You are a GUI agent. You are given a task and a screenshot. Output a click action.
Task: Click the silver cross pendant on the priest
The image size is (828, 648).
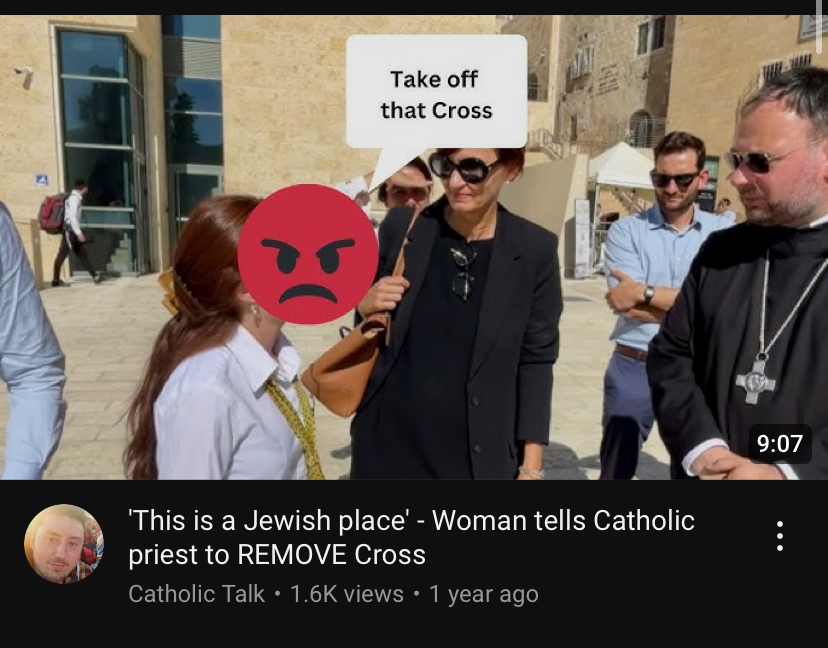click(x=755, y=379)
